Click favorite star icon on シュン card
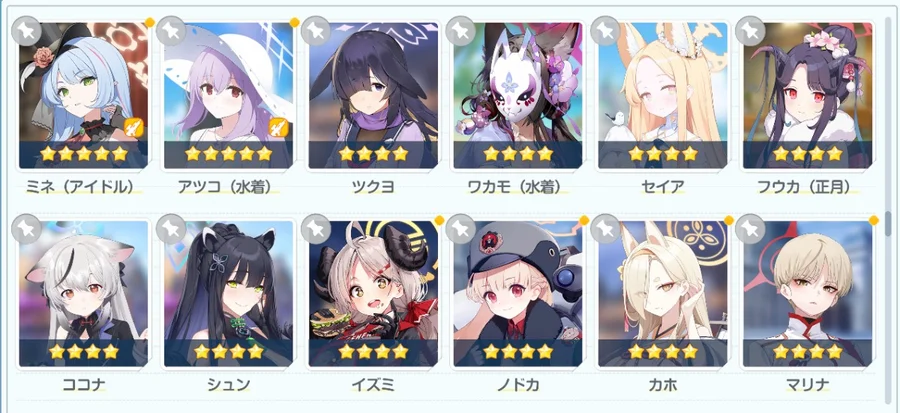 [171, 229]
